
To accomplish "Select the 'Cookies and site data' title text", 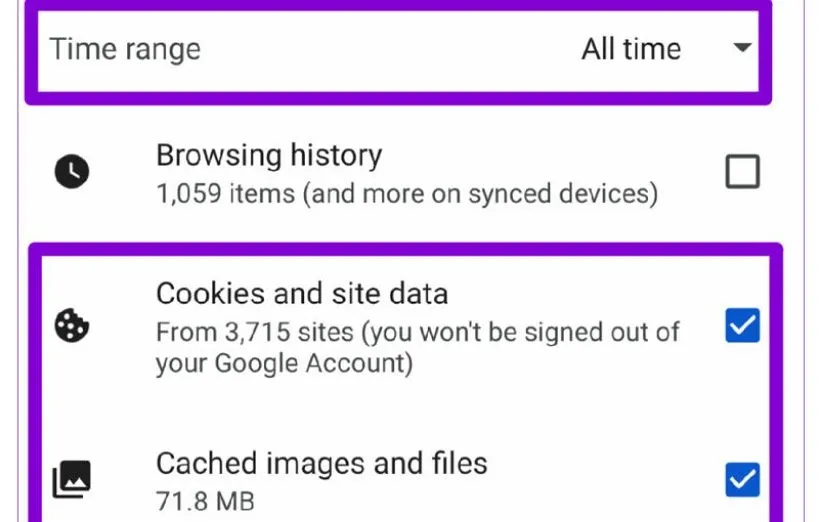I will click(x=302, y=293).
